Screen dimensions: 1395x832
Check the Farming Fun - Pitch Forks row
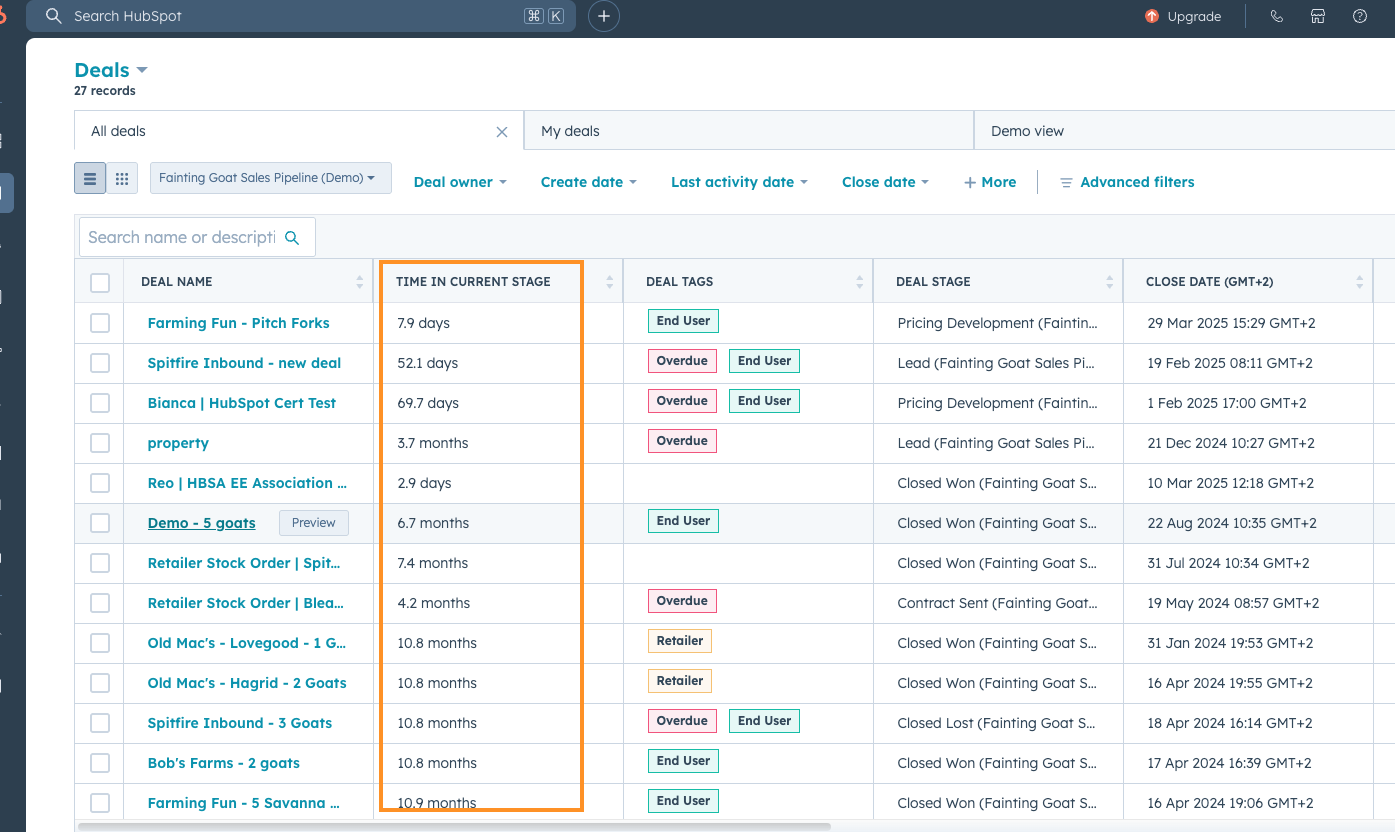click(100, 323)
